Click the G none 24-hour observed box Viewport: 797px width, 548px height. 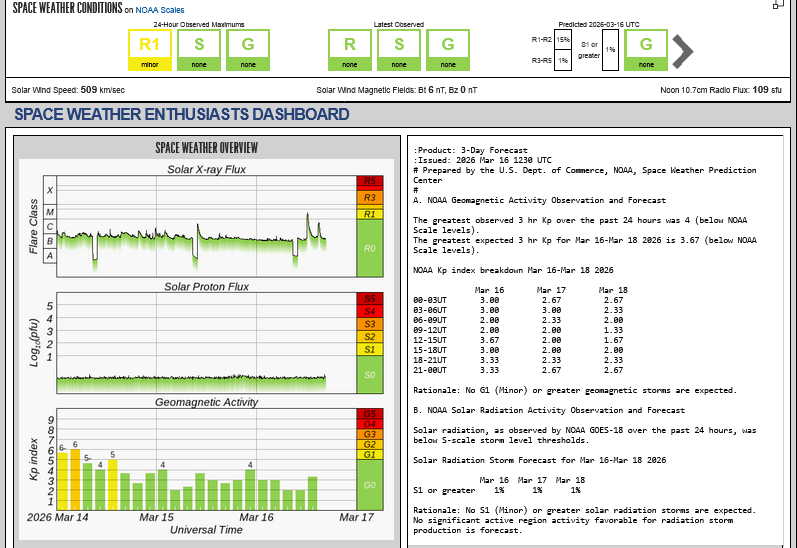(x=248, y=50)
